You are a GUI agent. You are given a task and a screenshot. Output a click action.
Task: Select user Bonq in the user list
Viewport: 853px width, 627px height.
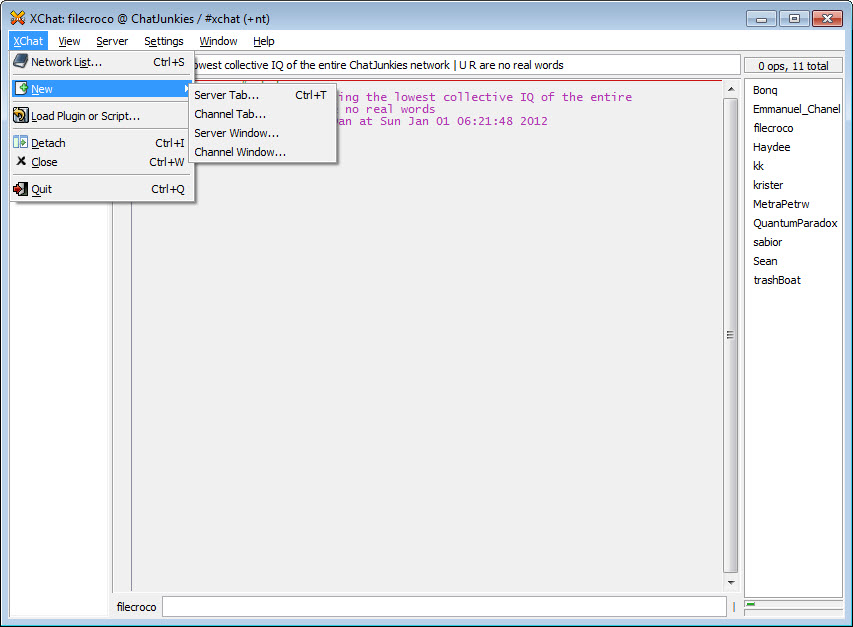tap(765, 90)
